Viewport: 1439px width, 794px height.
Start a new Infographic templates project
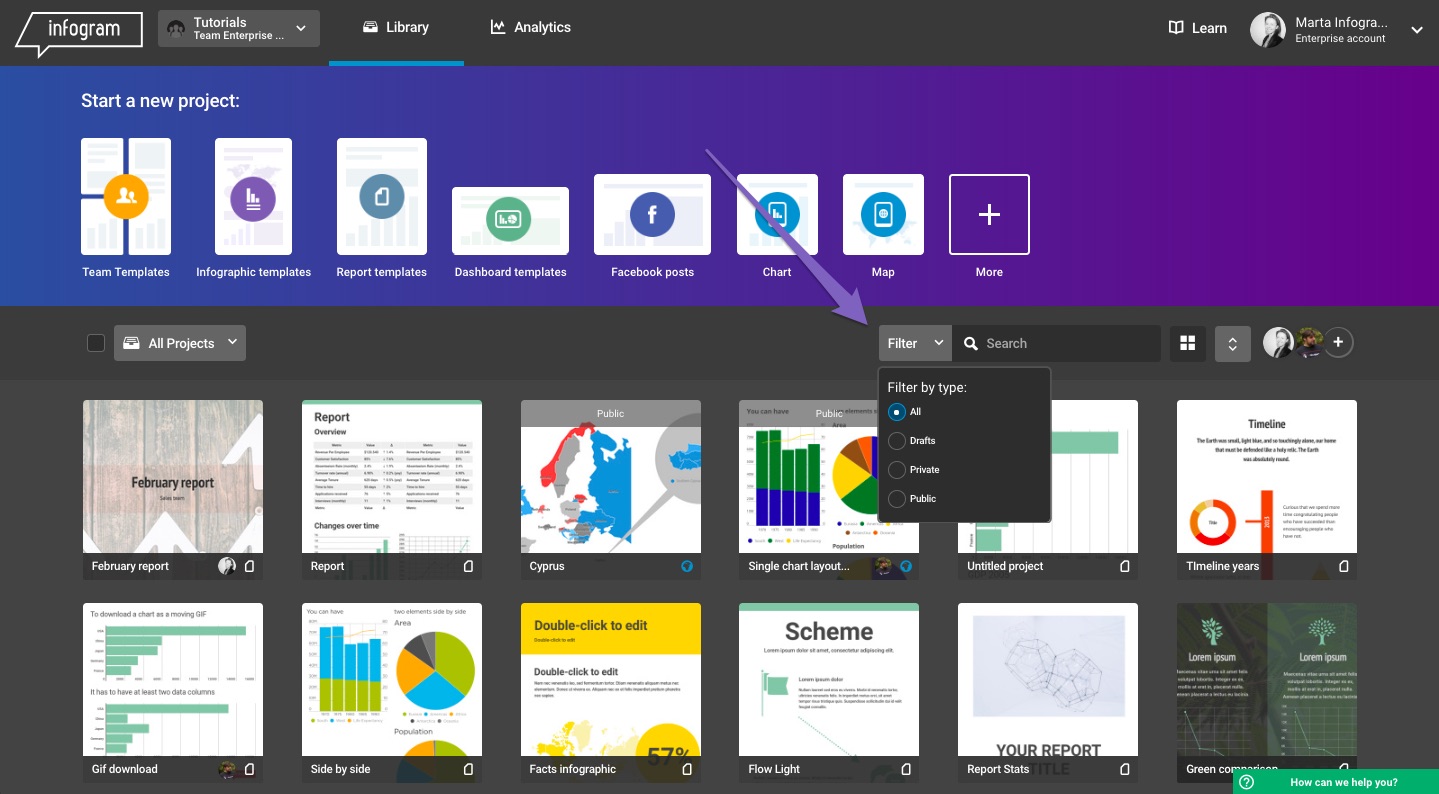(x=253, y=197)
